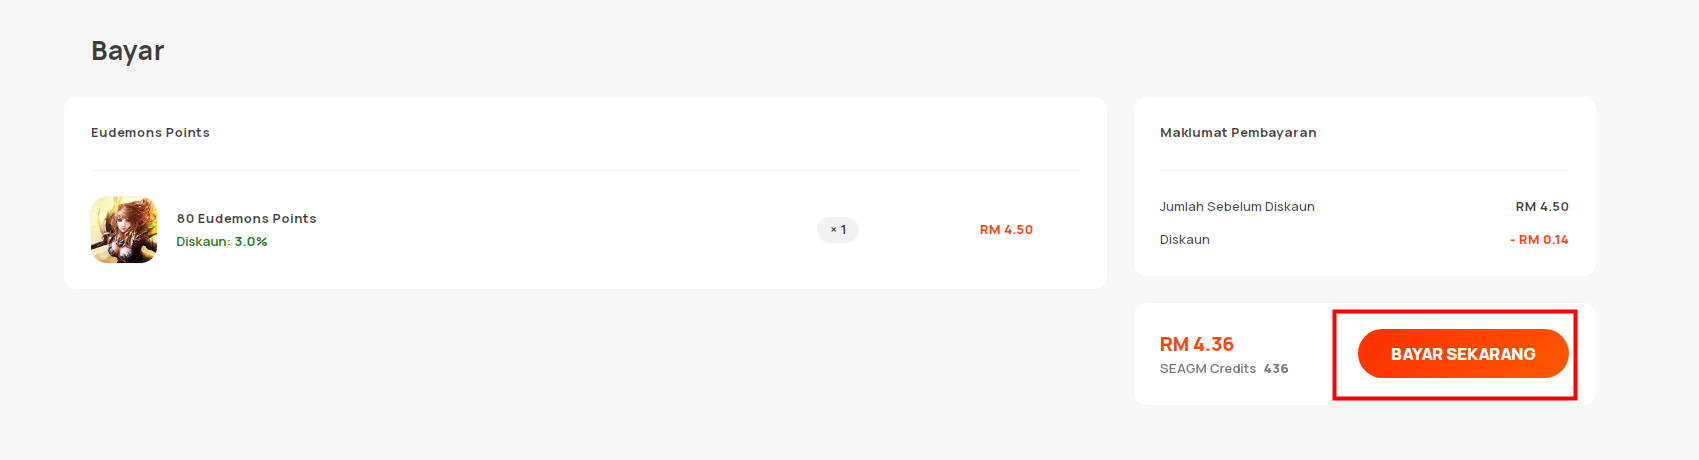This screenshot has height=460, width=1699.
Task: Click the Diskaun row label in payment info
Action: [1185, 240]
